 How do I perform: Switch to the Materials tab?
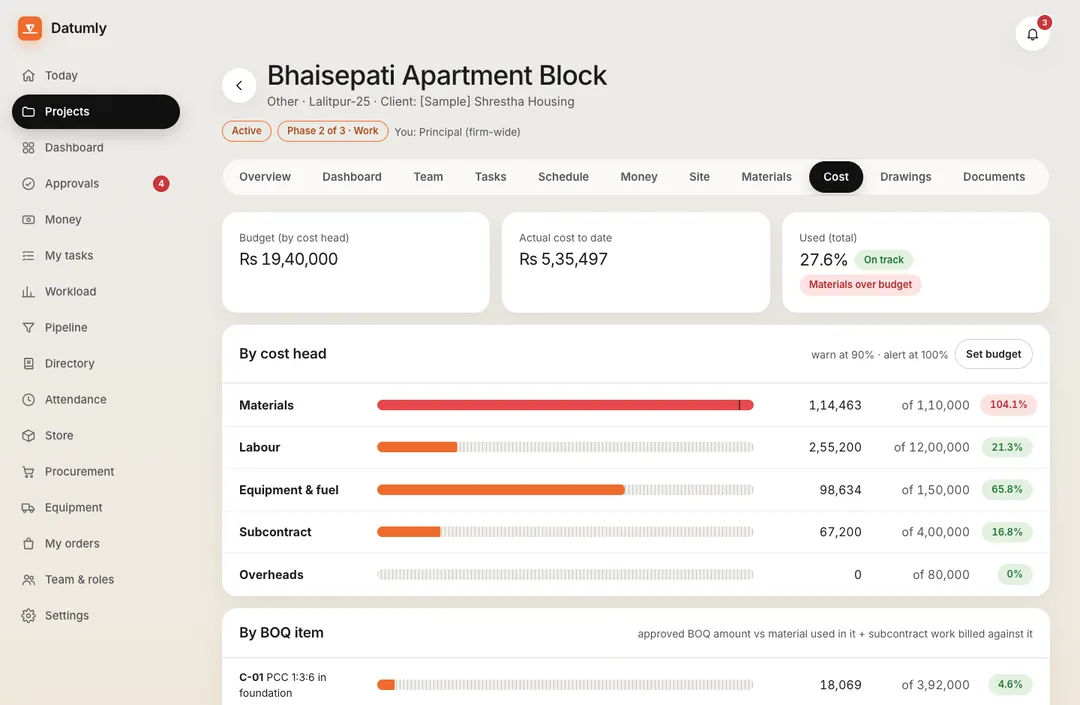click(767, 177)
